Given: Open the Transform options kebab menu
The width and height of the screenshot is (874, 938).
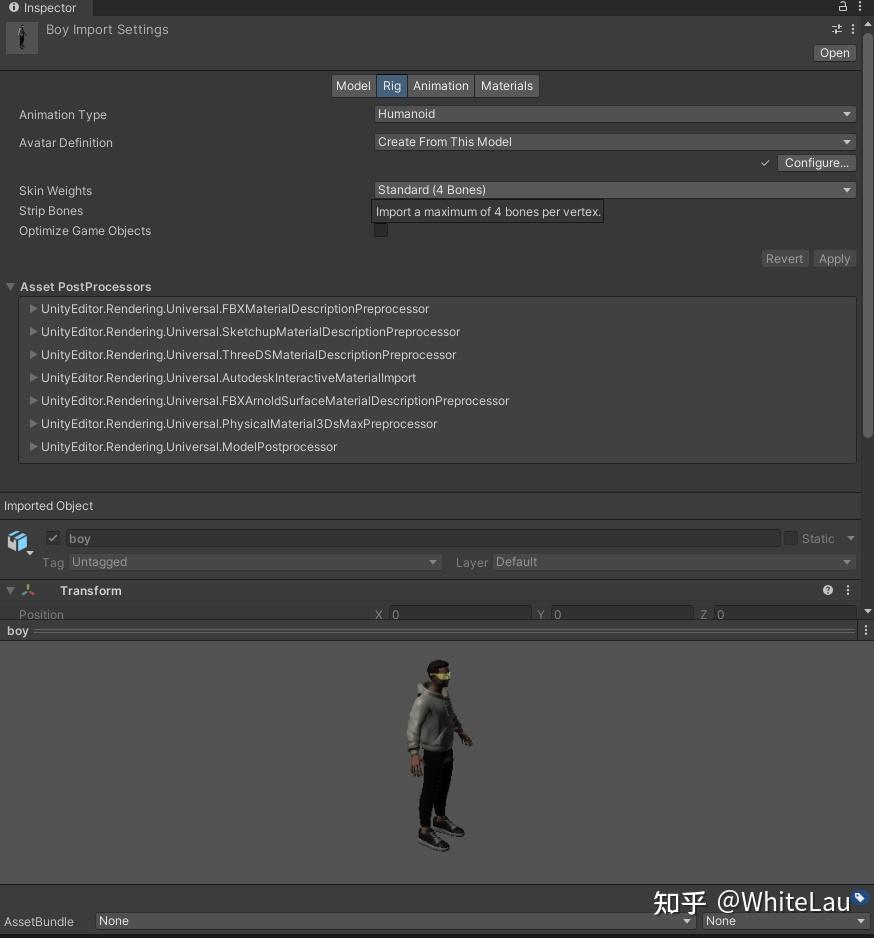Looking at the screenshot, I should 847,590.
